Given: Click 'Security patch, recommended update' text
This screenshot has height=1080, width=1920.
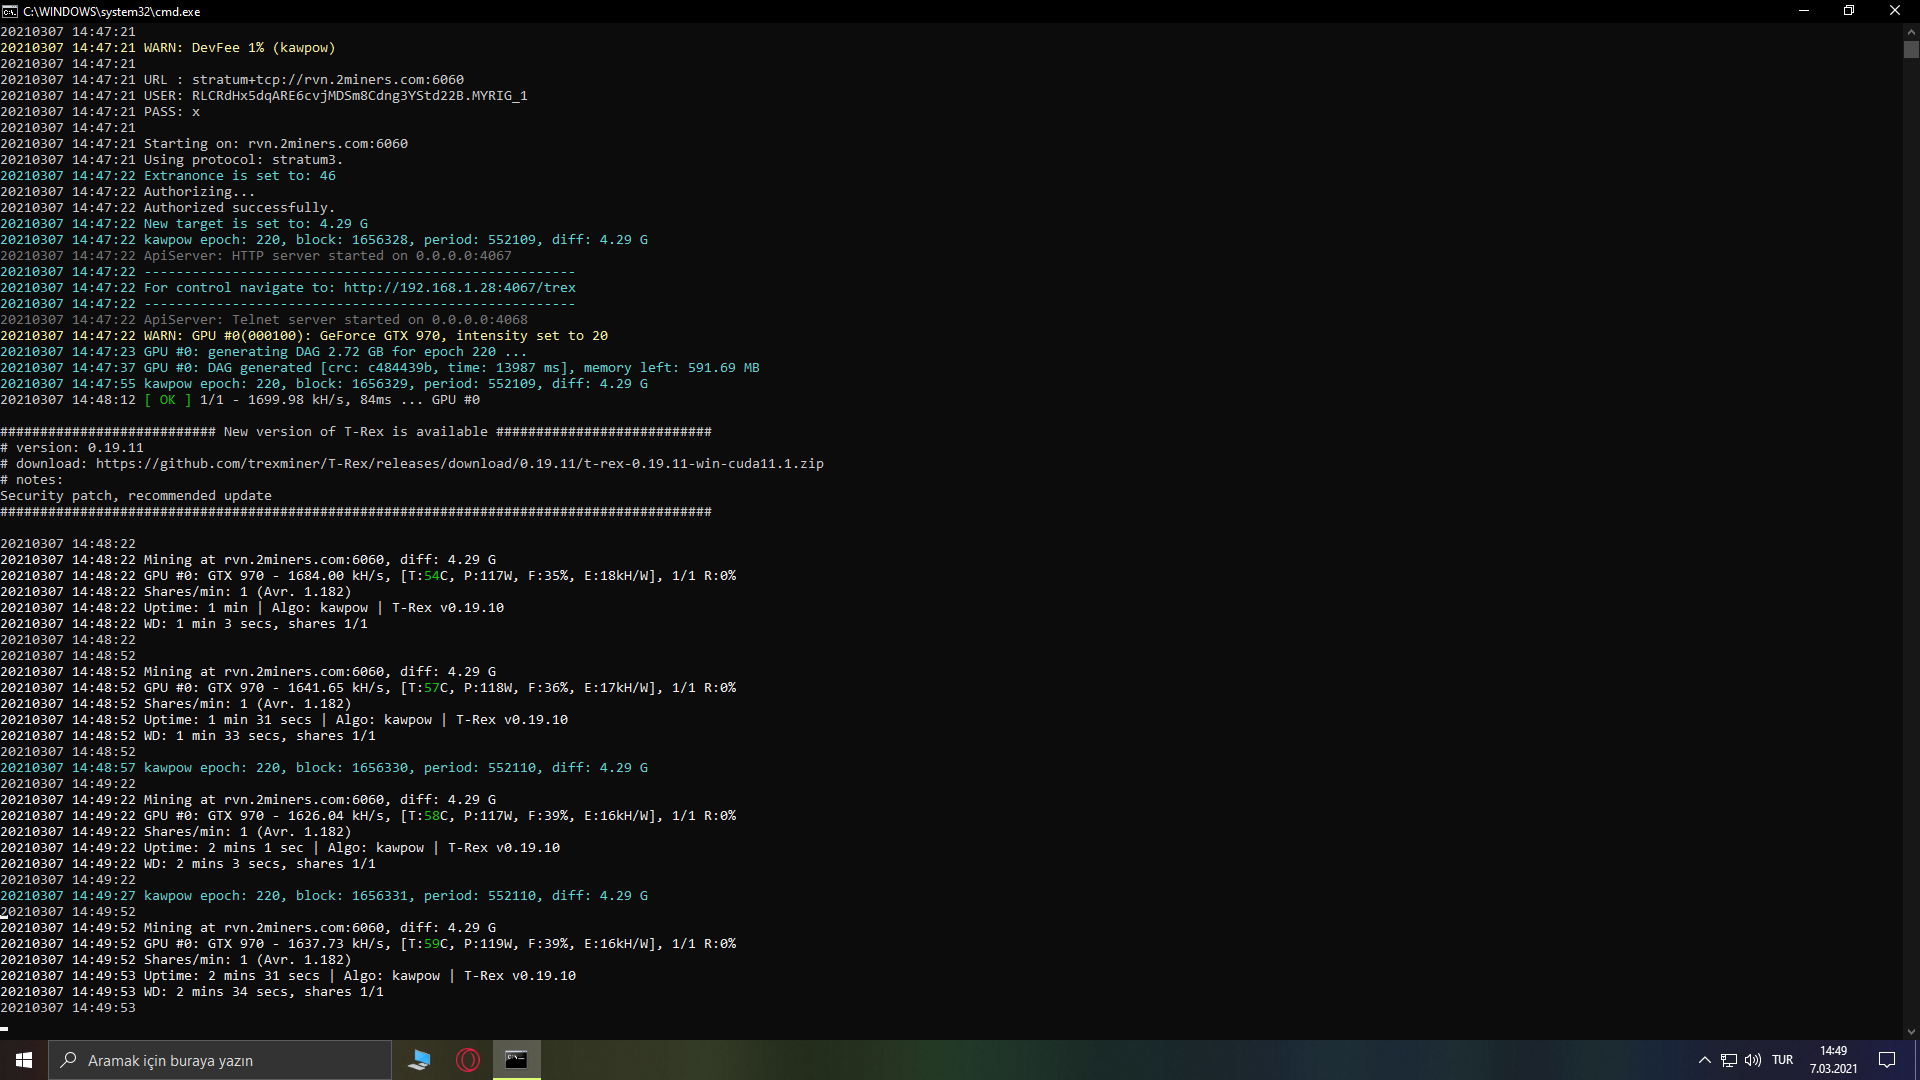Looking at the screenshot, I should point(136,496).
